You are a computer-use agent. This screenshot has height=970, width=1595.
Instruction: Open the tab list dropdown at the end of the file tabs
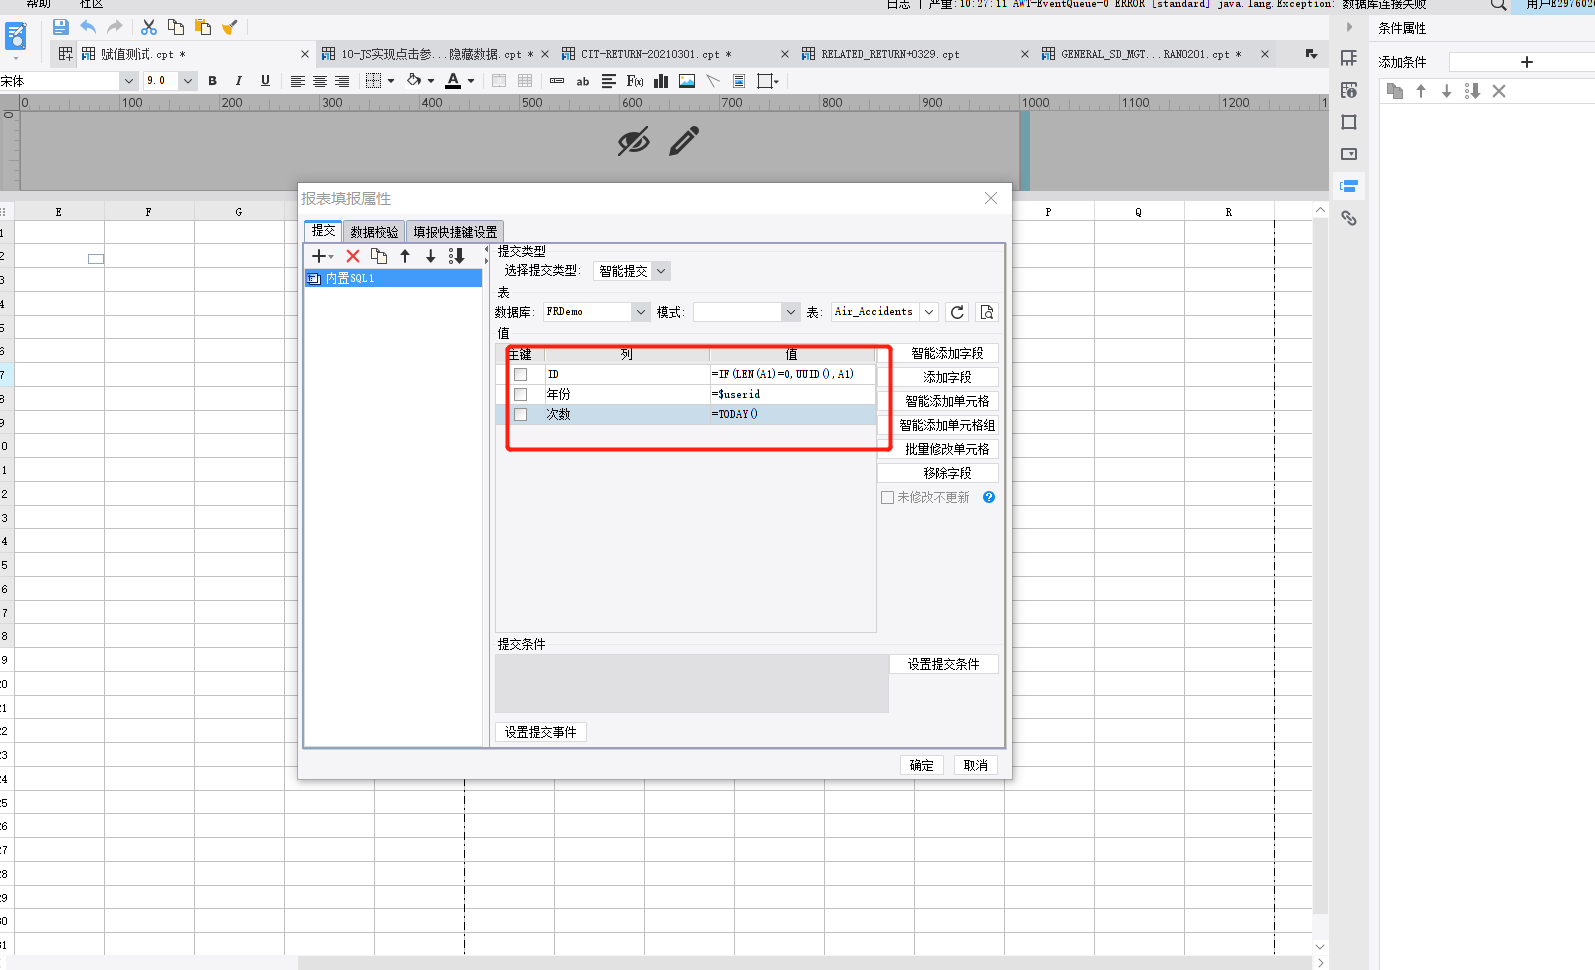(1311, 54)
